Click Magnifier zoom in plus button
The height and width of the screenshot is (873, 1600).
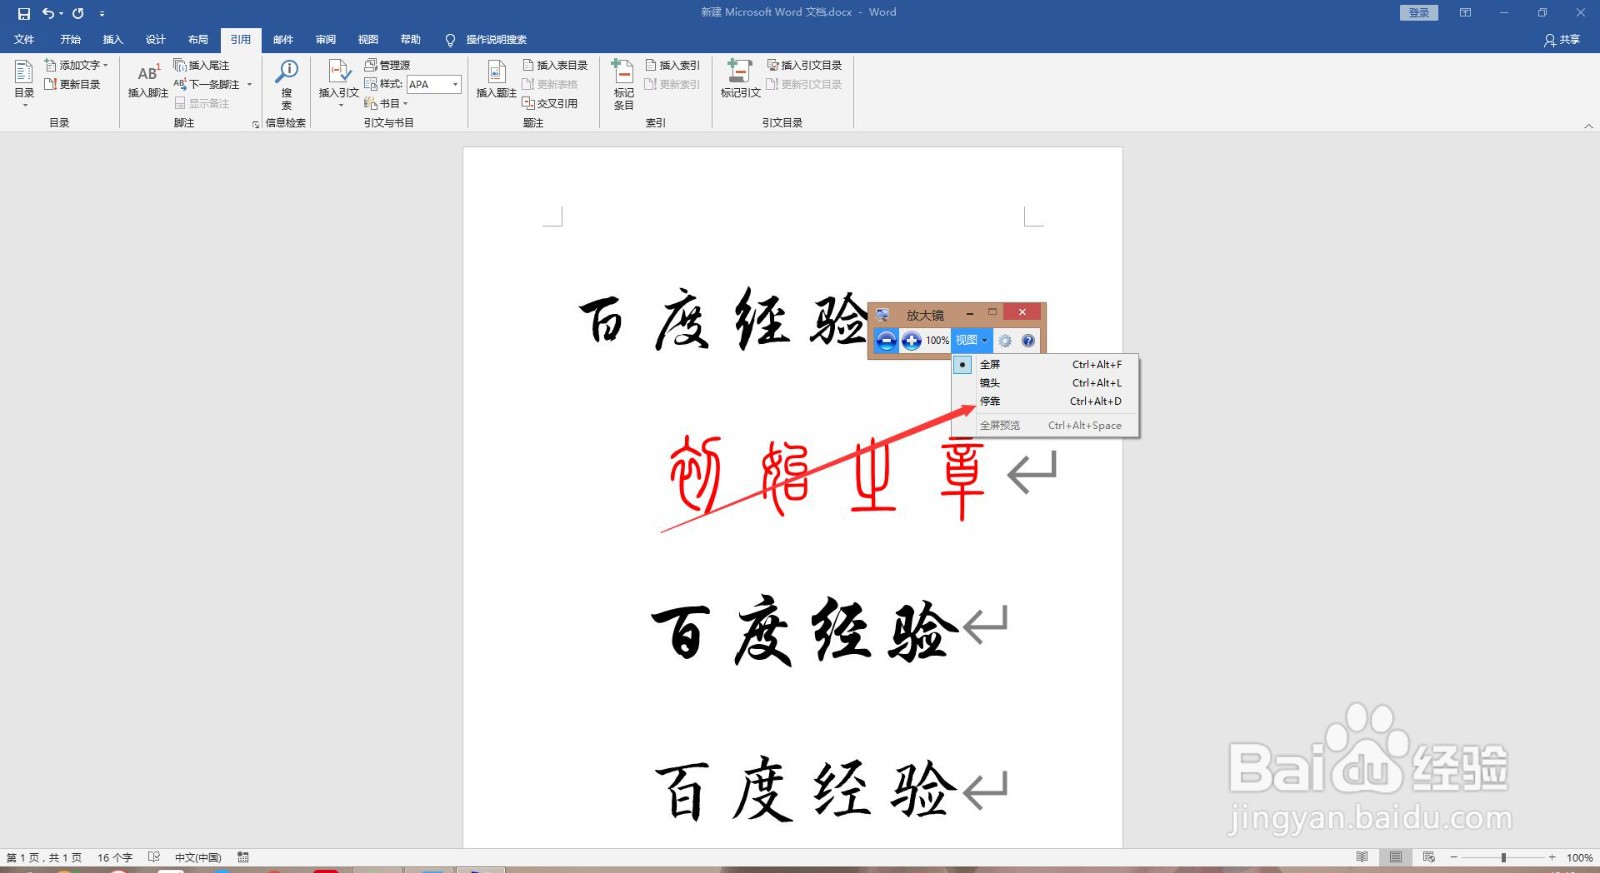click(x=911, y=341)
